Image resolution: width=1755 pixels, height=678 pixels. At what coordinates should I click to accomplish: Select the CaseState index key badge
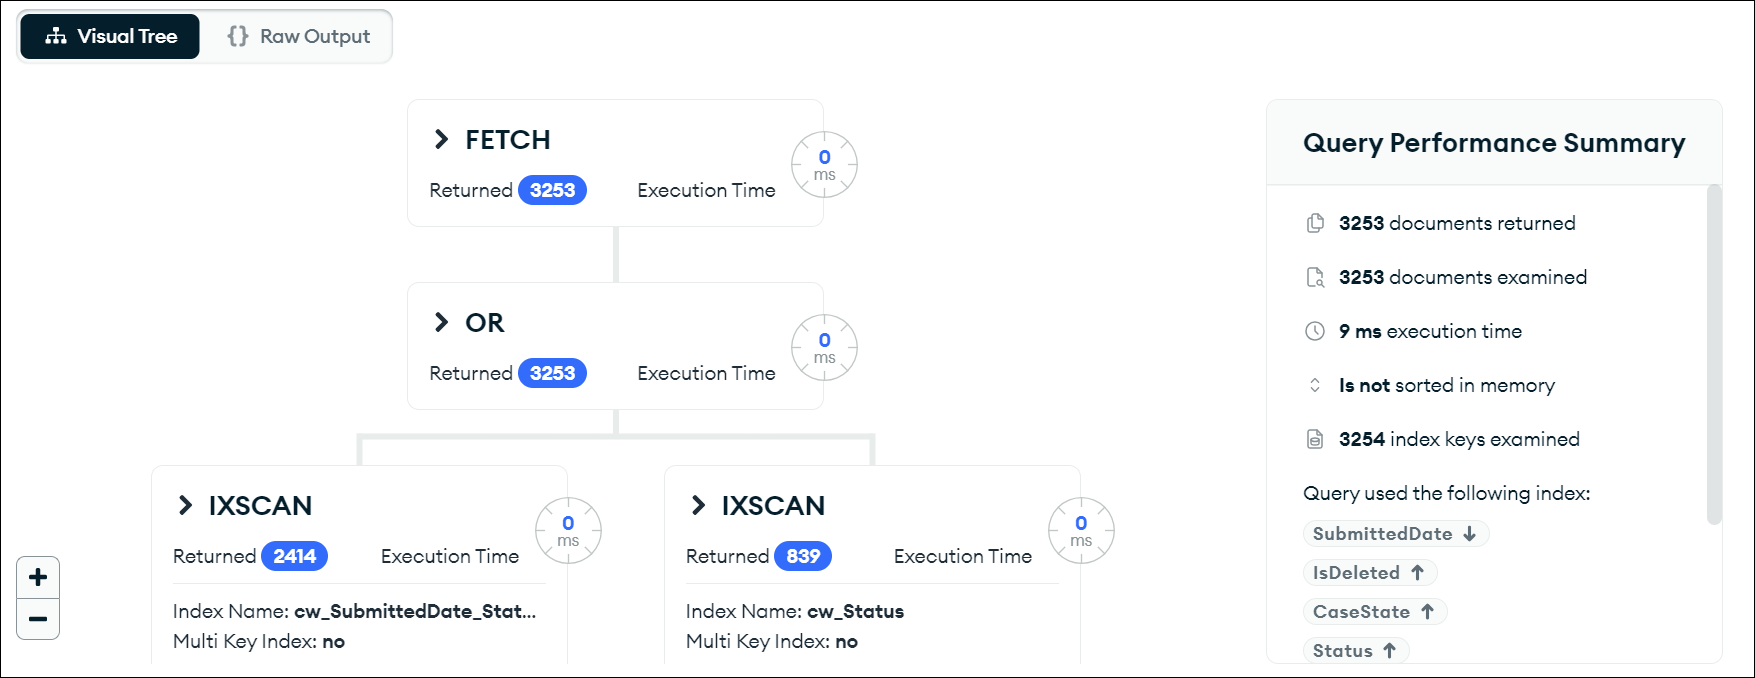click(1375, 612)
